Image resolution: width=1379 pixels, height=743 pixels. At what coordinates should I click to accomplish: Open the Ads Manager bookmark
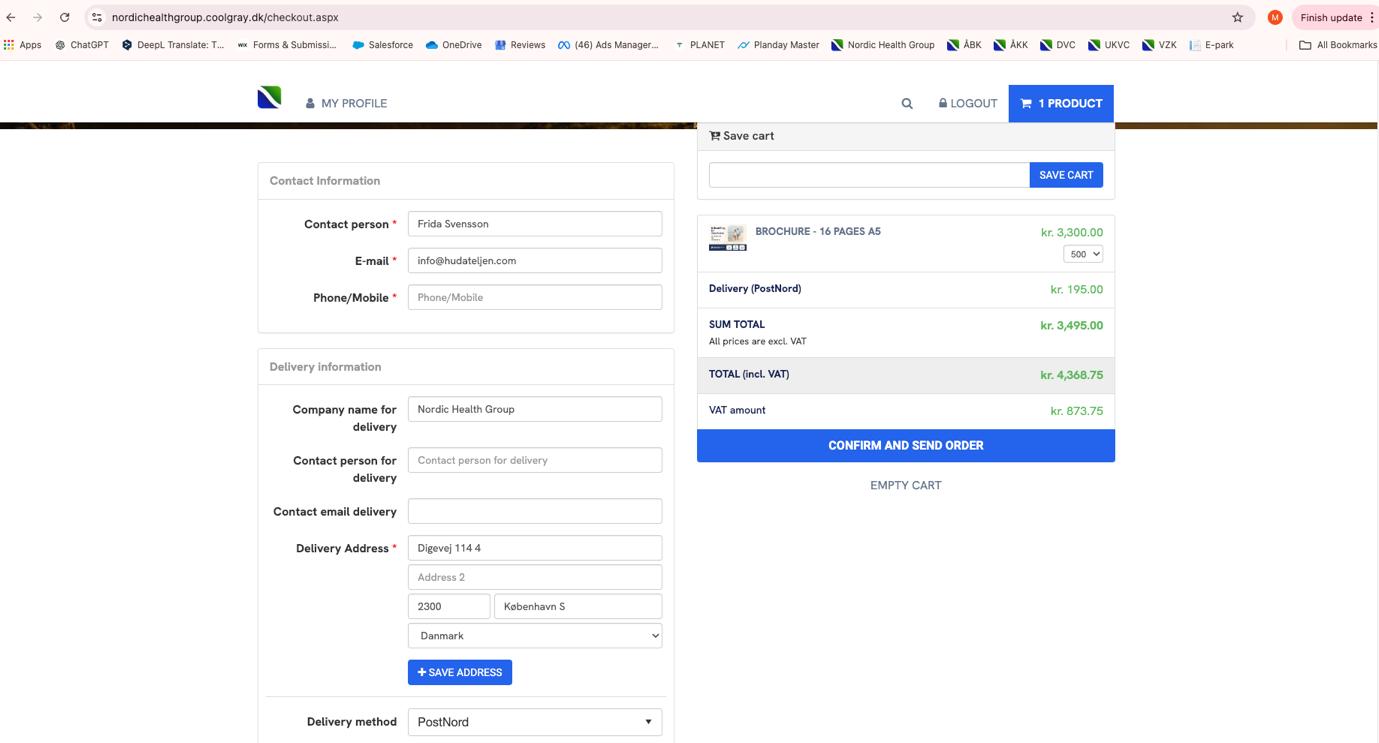609,45
